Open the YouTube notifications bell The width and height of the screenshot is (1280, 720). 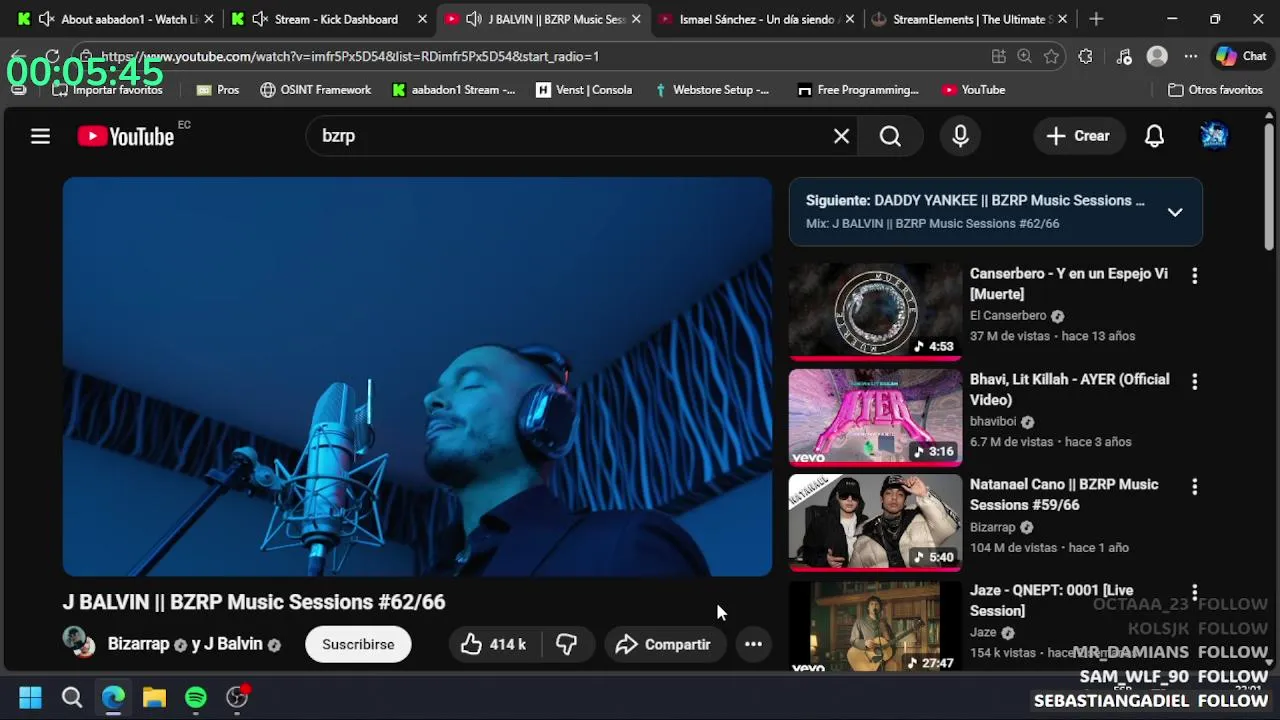pyautogui.click(x=1154, y=136)
